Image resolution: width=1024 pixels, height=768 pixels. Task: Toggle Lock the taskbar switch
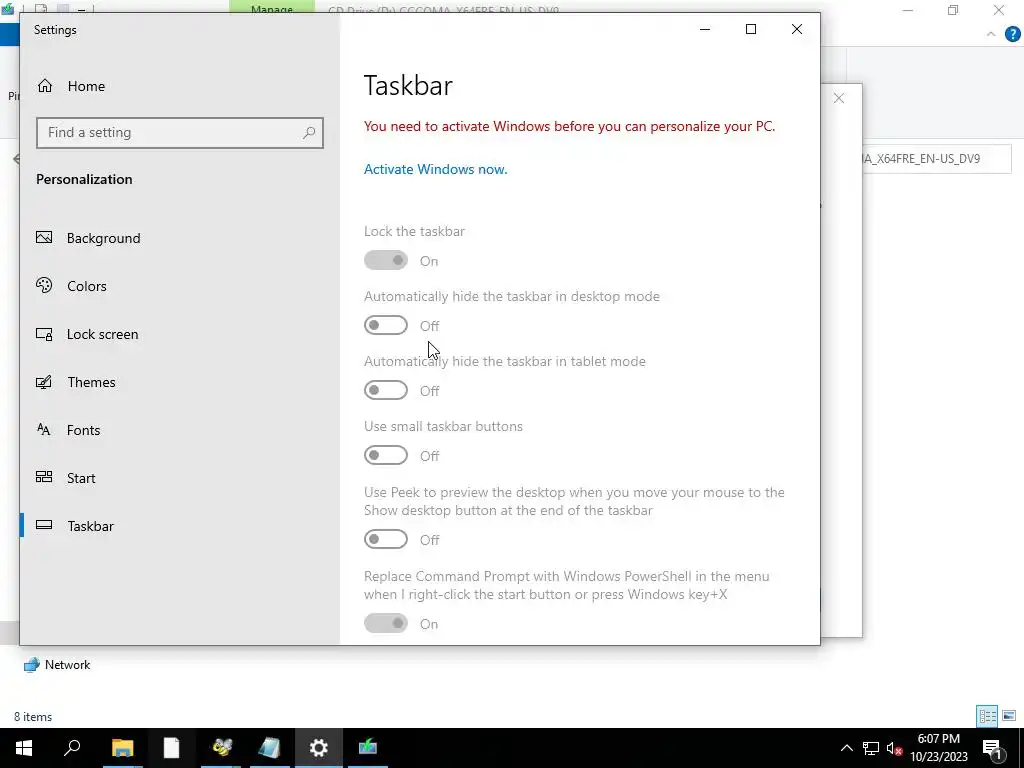point(385,261)
